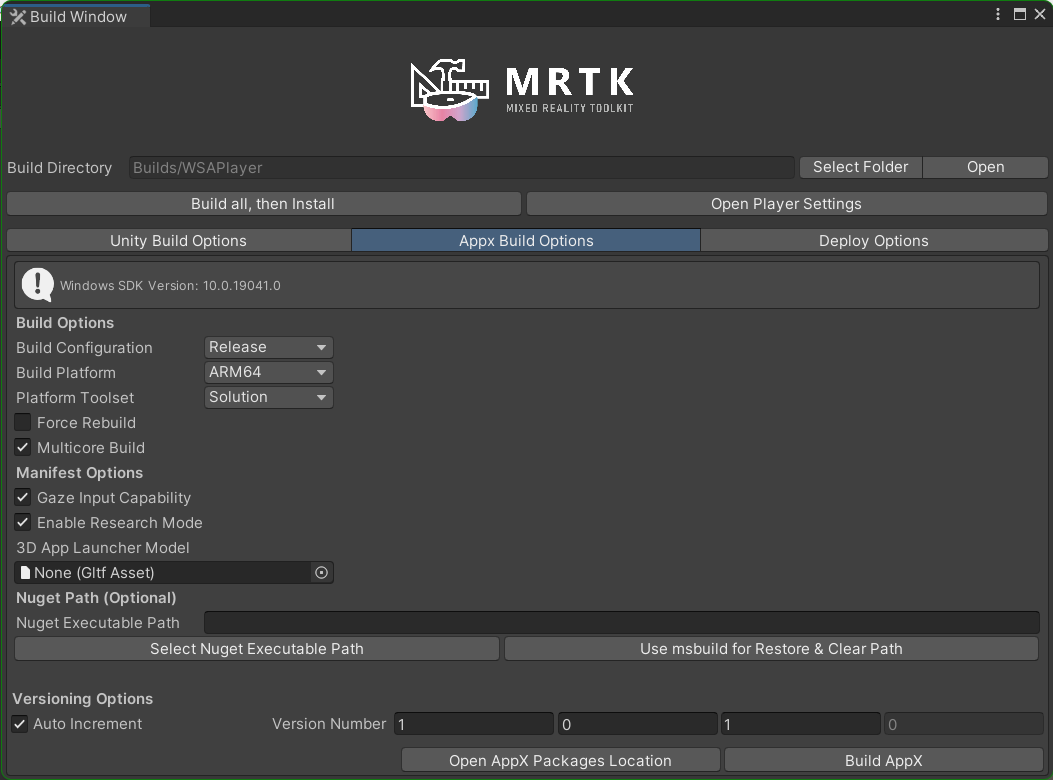1053x780 pixels.
Task: Open object picker for 3D App Launcher Model
Action: [322, 572]
